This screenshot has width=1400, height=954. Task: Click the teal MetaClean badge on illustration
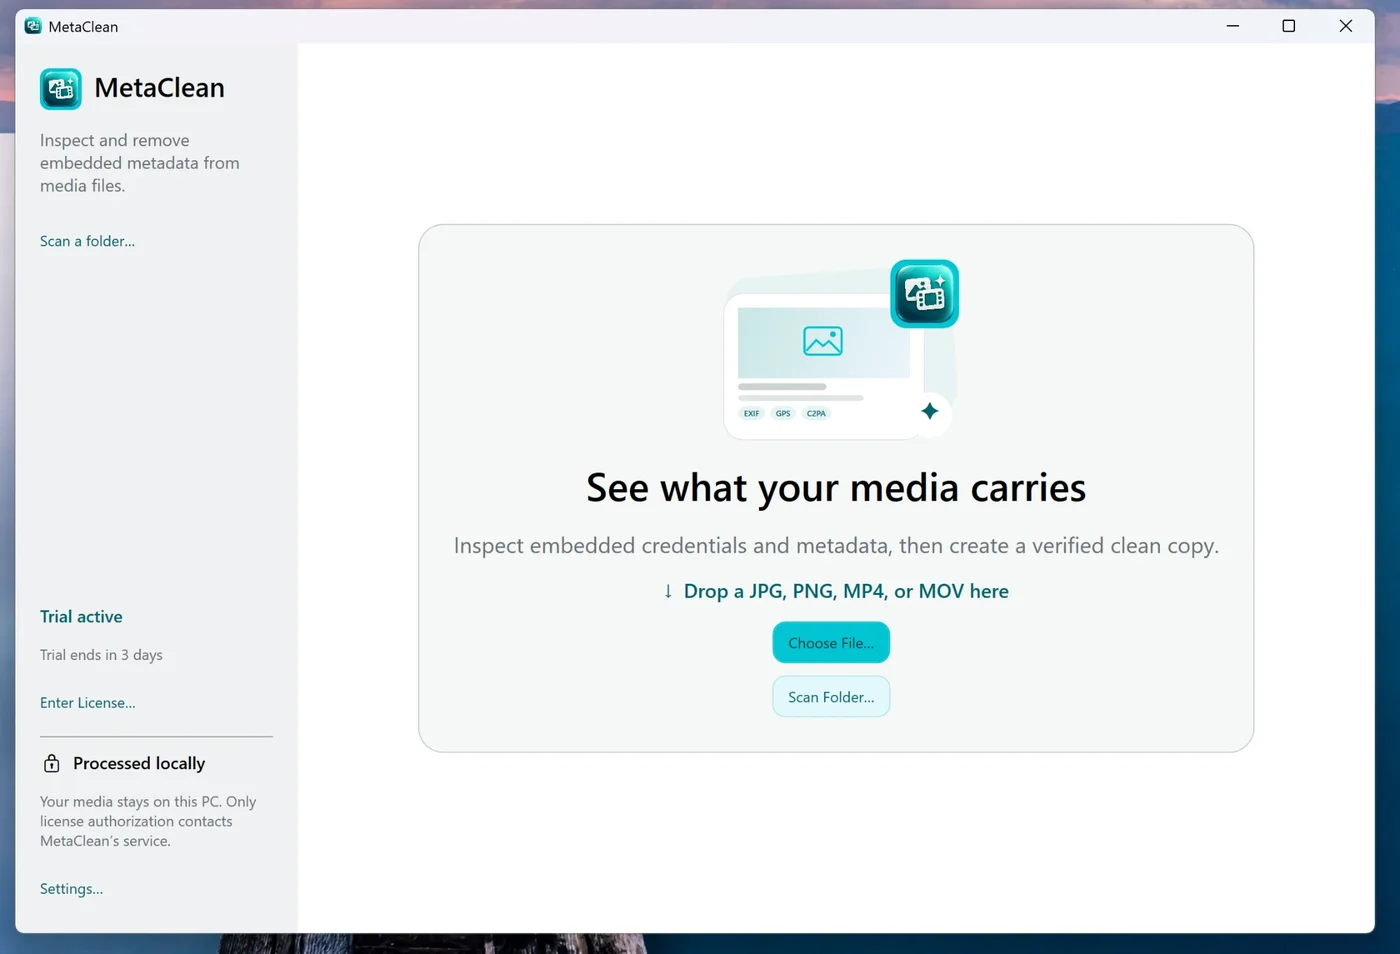pyautogui.click(x=924, y=294)
